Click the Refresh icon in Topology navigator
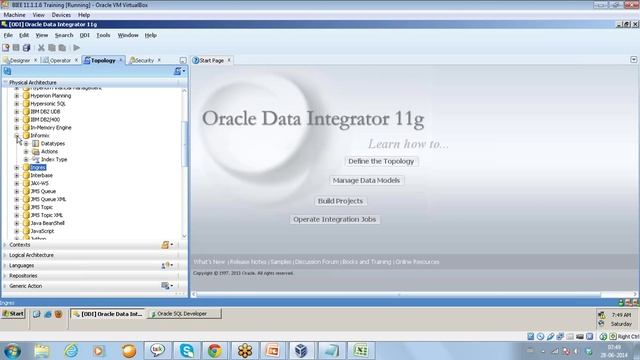Image resolution: width=640 pixels, height=360 pixels. [x=7, y=71]
